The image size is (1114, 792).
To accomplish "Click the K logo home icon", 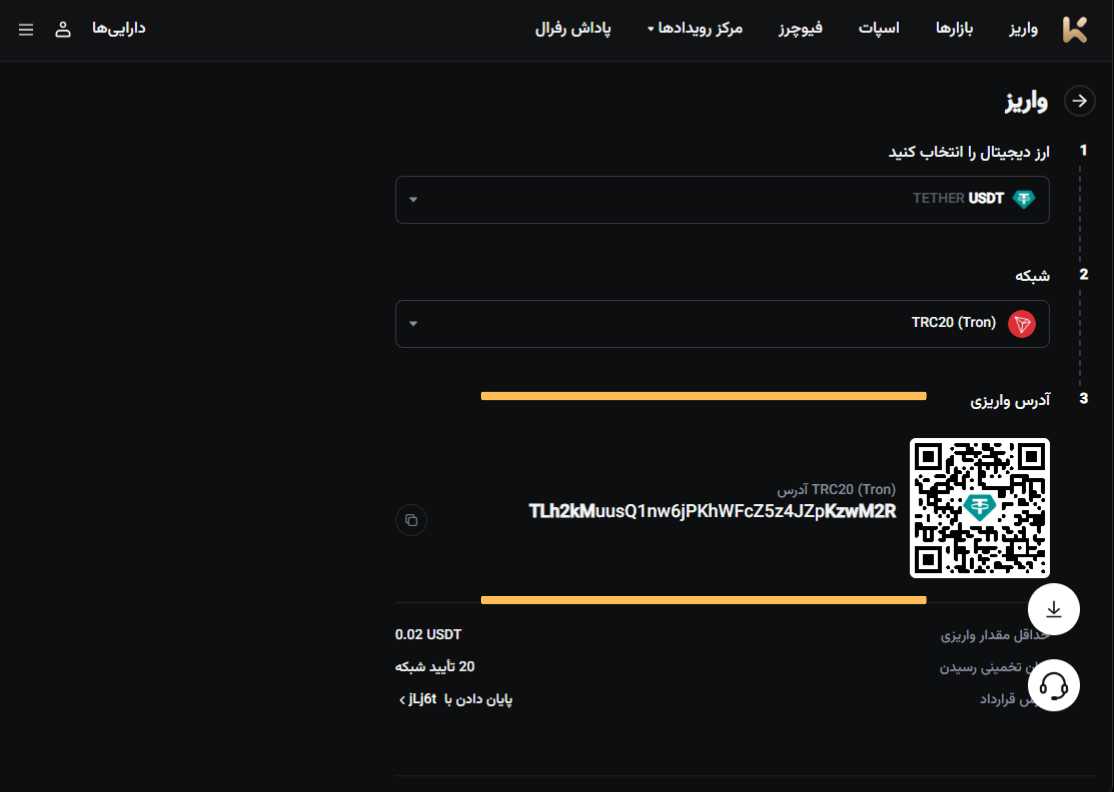I will [1074, 29].
